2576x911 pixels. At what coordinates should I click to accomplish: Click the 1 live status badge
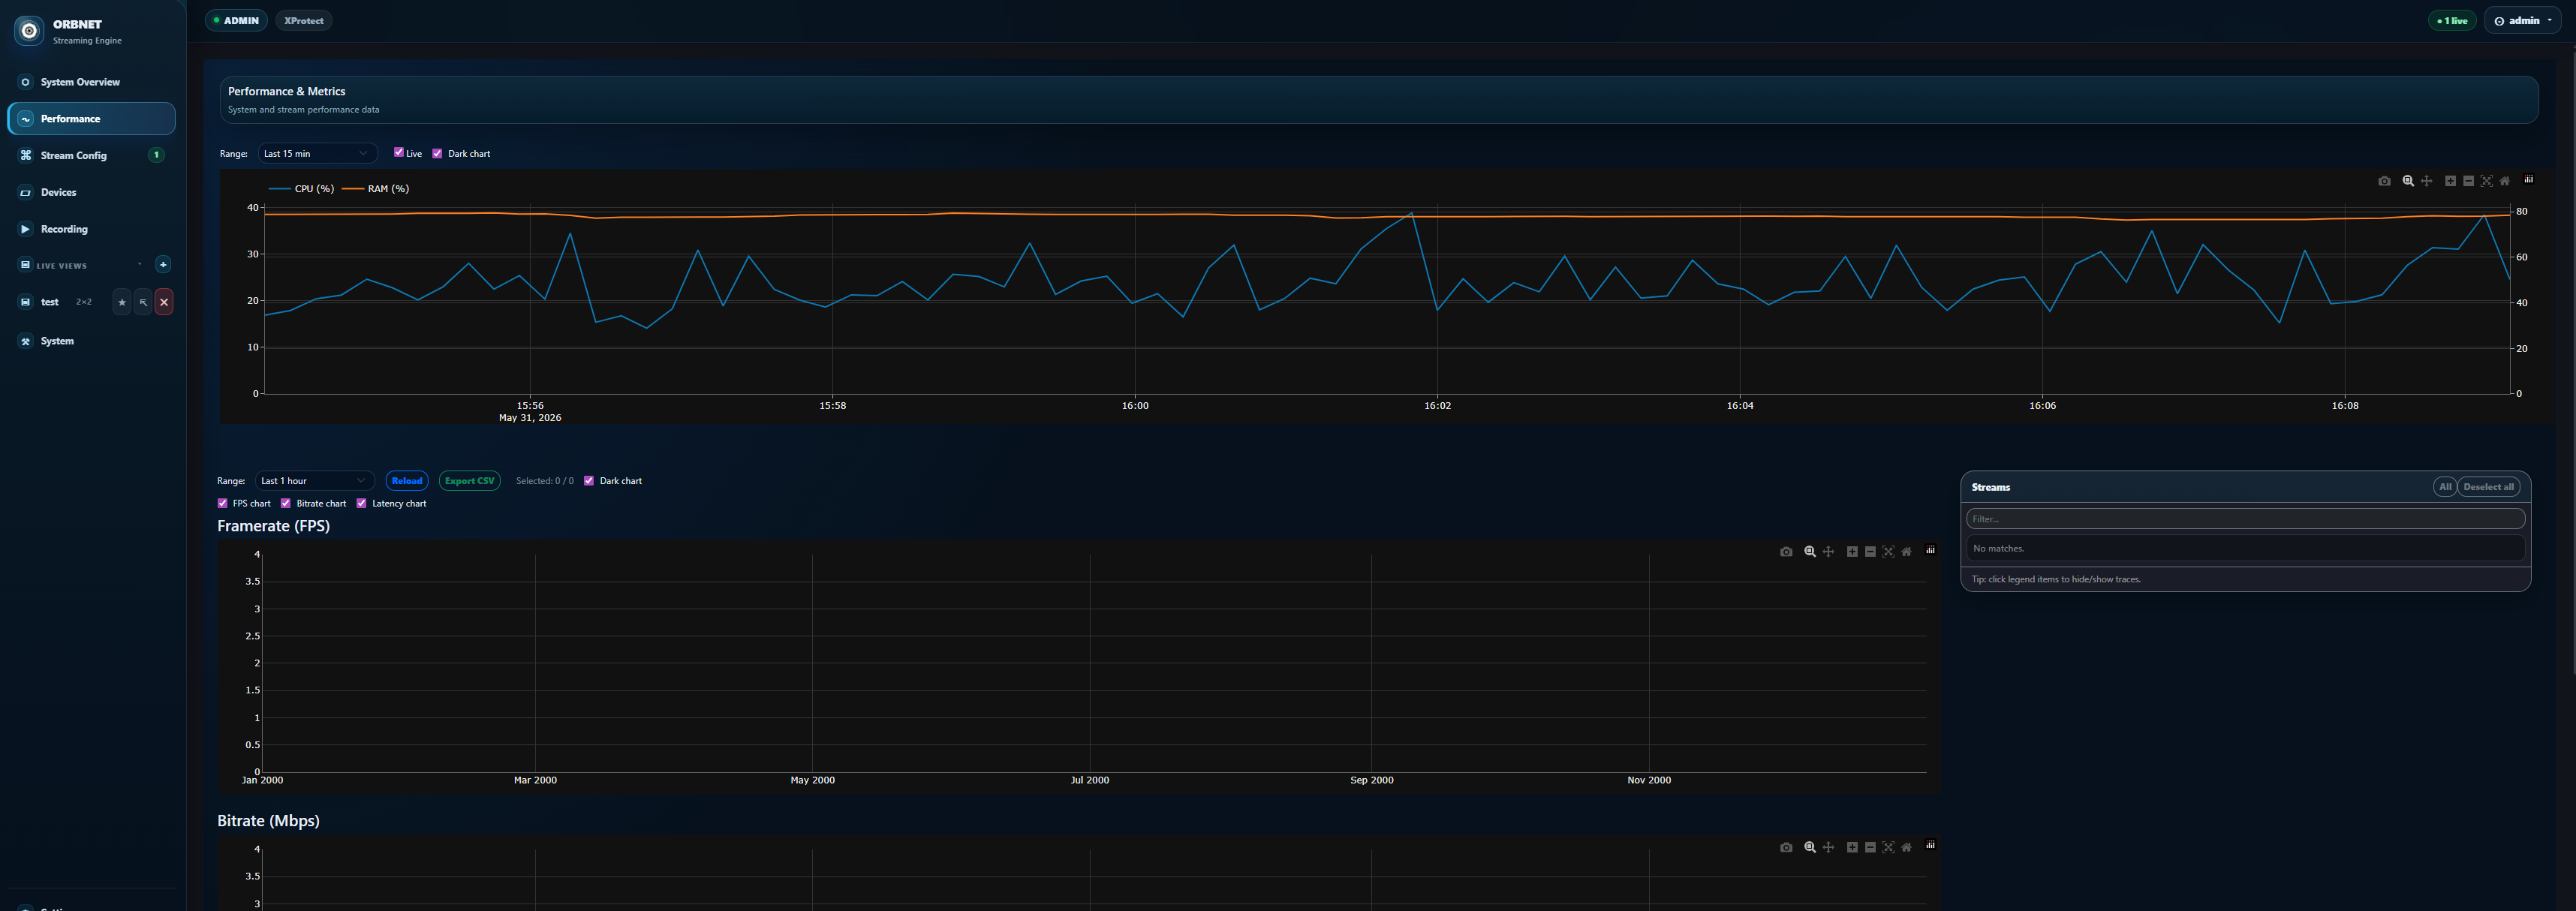(2452, 20)
